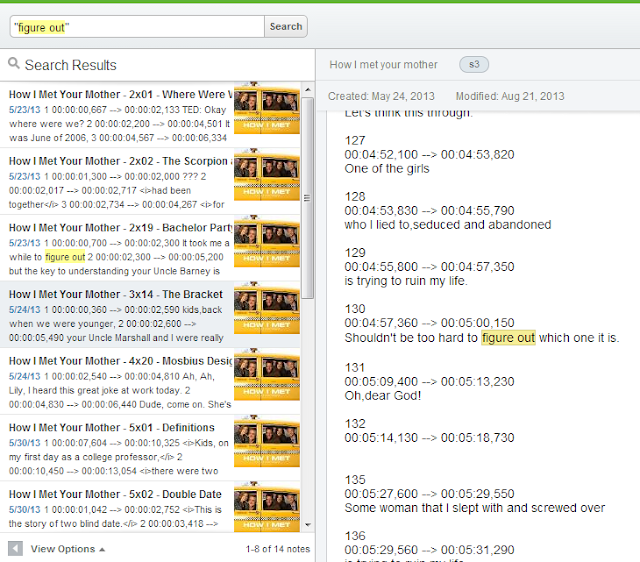Viewport: 640px width, 562px height.
Task: Click the results list scrollbar thumb
Action: (308, 198)
